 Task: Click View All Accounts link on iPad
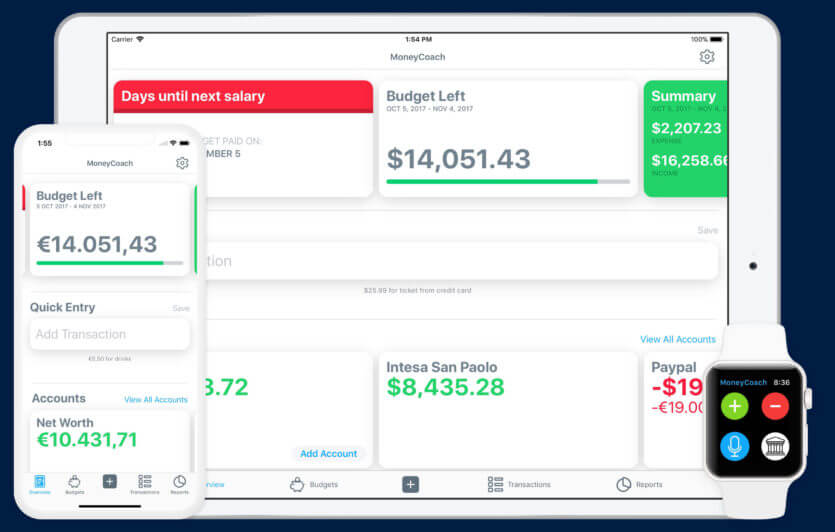677,340
